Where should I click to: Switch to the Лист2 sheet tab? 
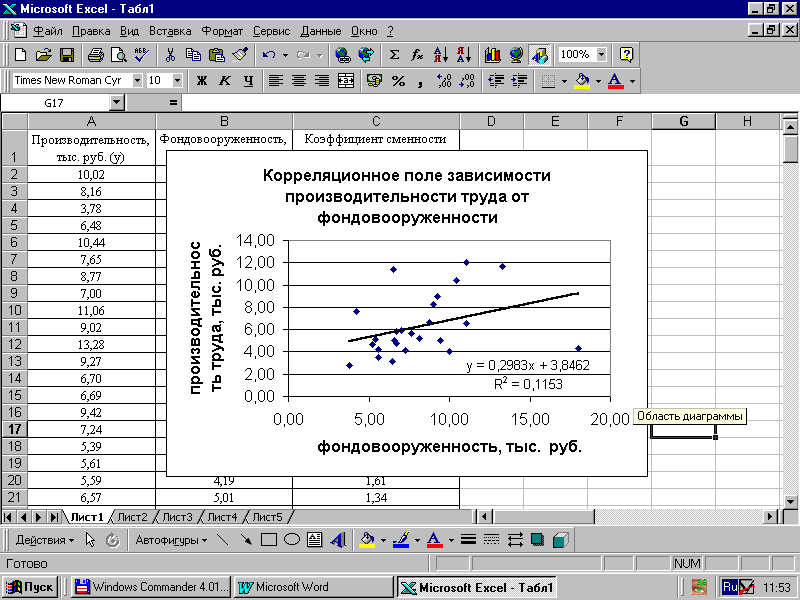[132, 517]
